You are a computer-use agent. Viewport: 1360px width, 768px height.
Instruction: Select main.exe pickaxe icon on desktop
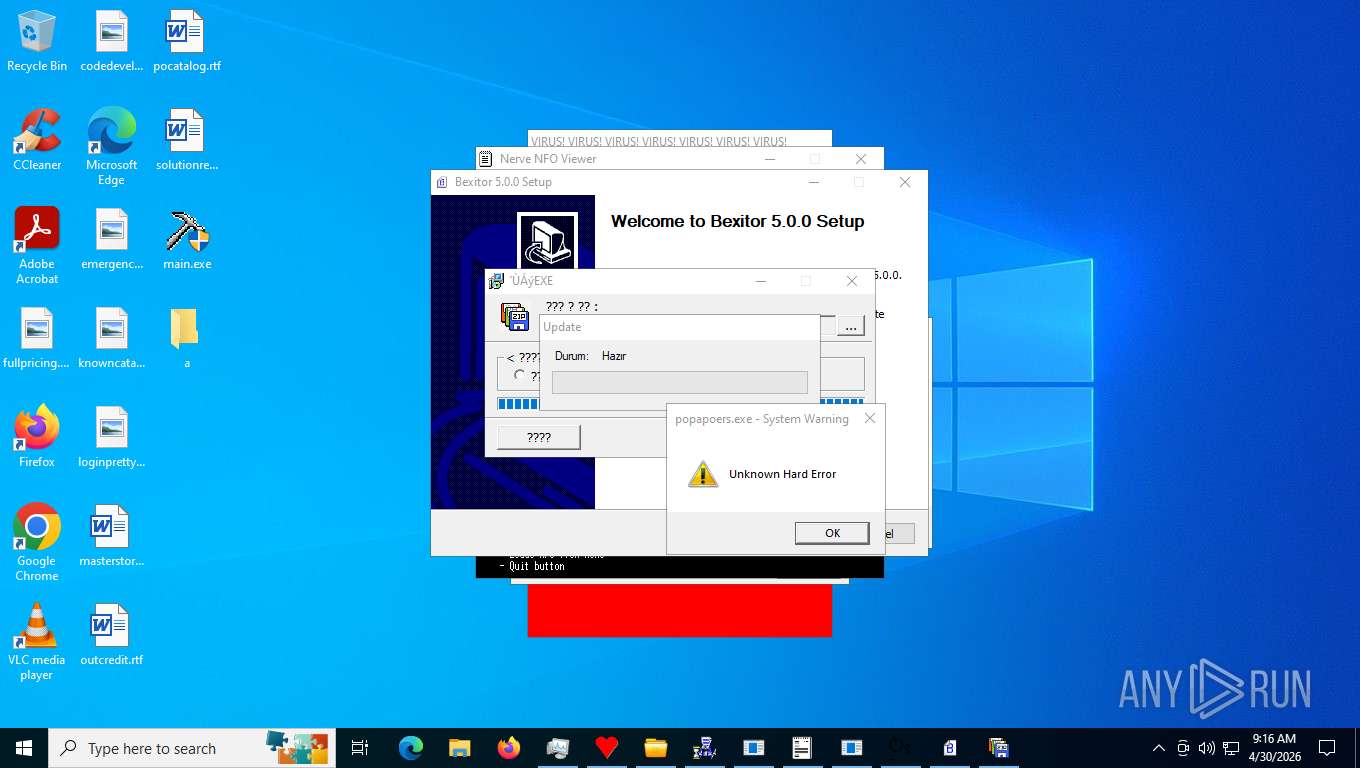[x=186, y=239]
